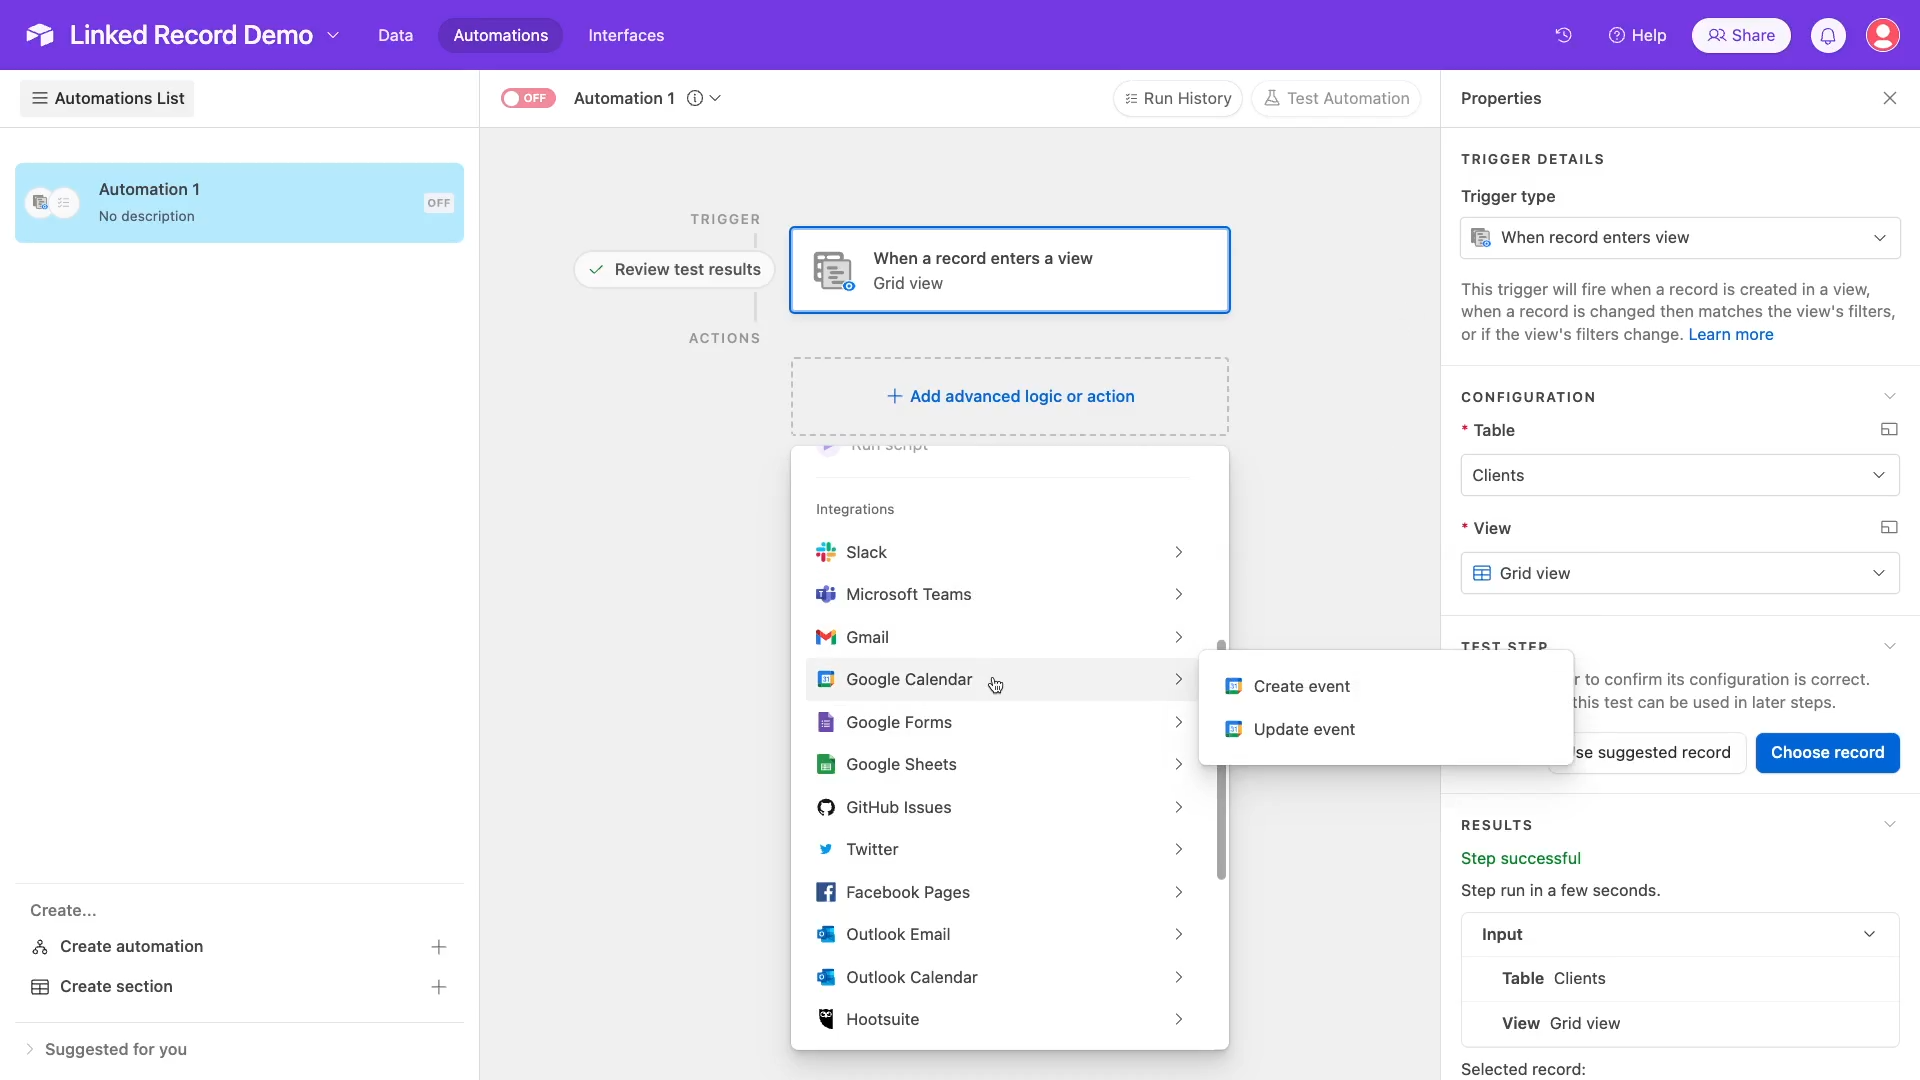This screenshot has width=1920, height=1080.
Task: Click the Google Calendar icon in the list
Action: [826, 679]
